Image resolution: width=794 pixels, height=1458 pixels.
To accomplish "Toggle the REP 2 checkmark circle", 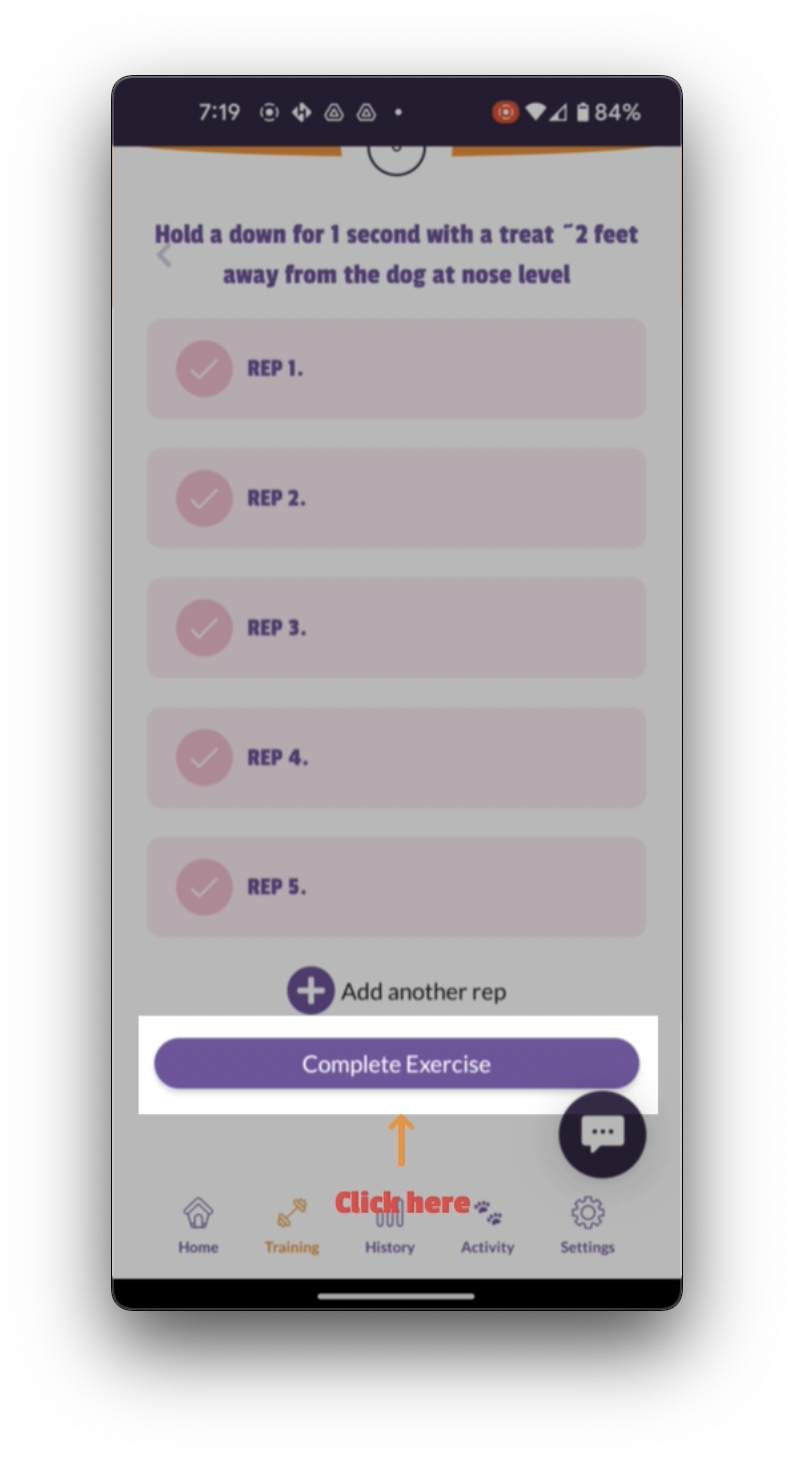I will pos(204,498).
